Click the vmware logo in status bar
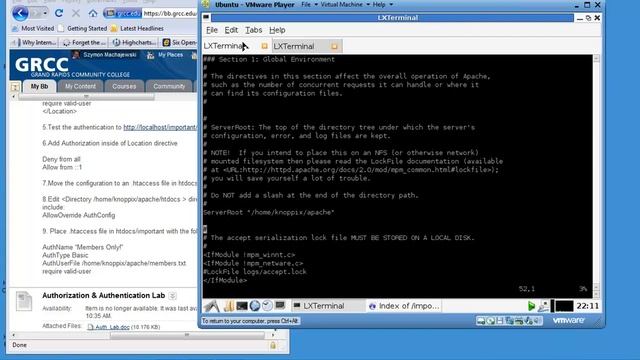The width and height of the screenshot is (640, 360). point(569,320)
